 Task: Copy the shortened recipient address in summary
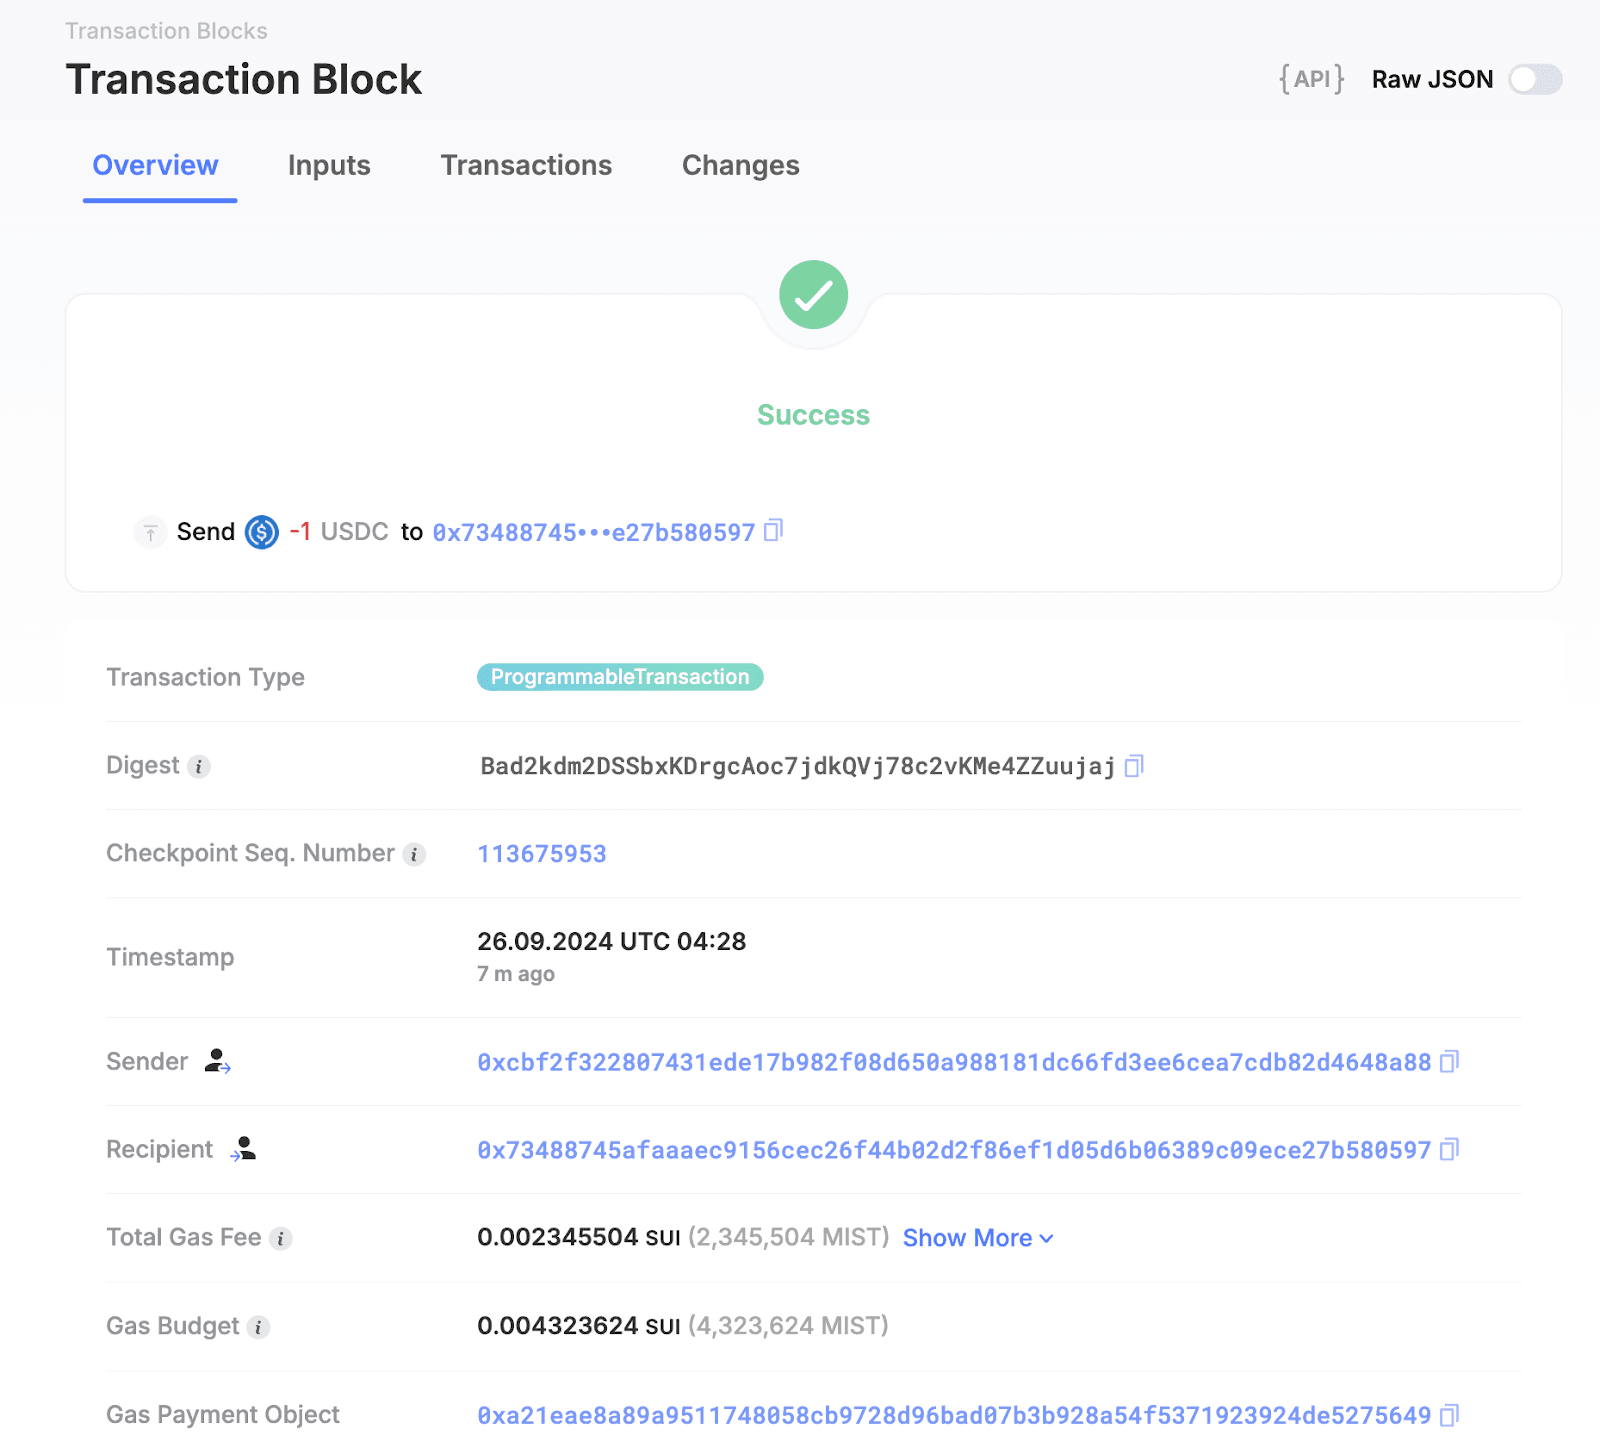[773, 531]
